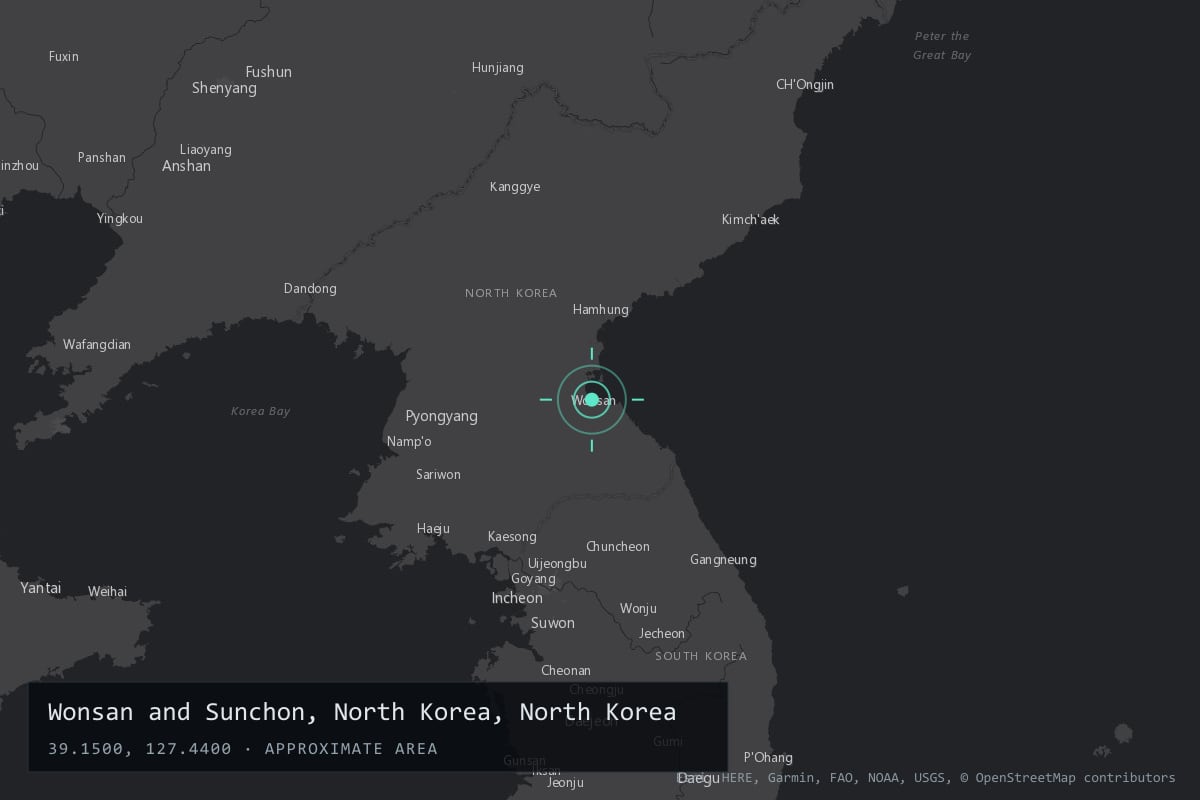Screen dimensions: 1200x800
Task: Select the Cheonan city label
Action: [x=566, y=671]
